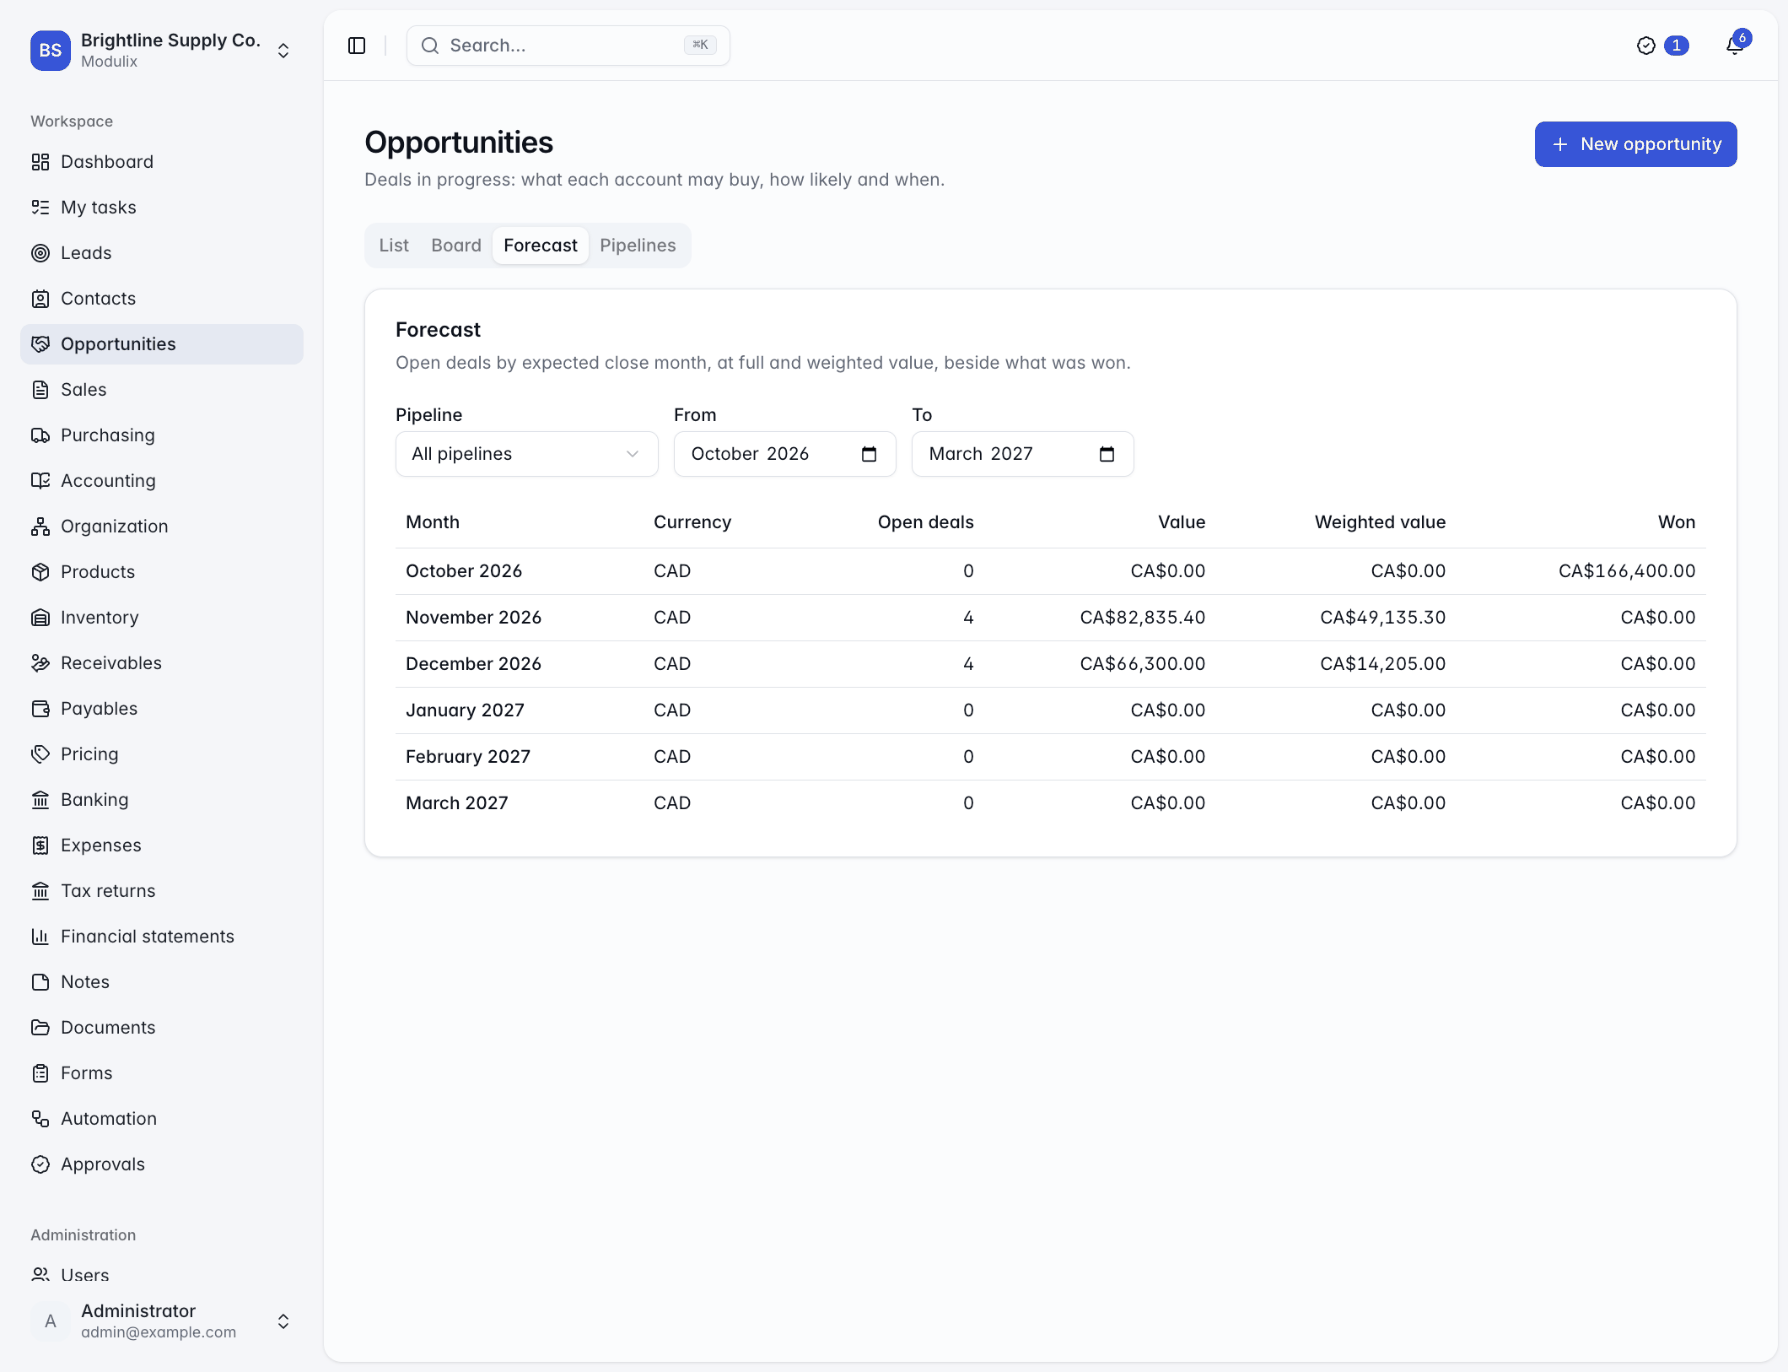Click the March 2027 To field
The width and height of the screenshot is (1788, 1372).
pos(1022,454)
